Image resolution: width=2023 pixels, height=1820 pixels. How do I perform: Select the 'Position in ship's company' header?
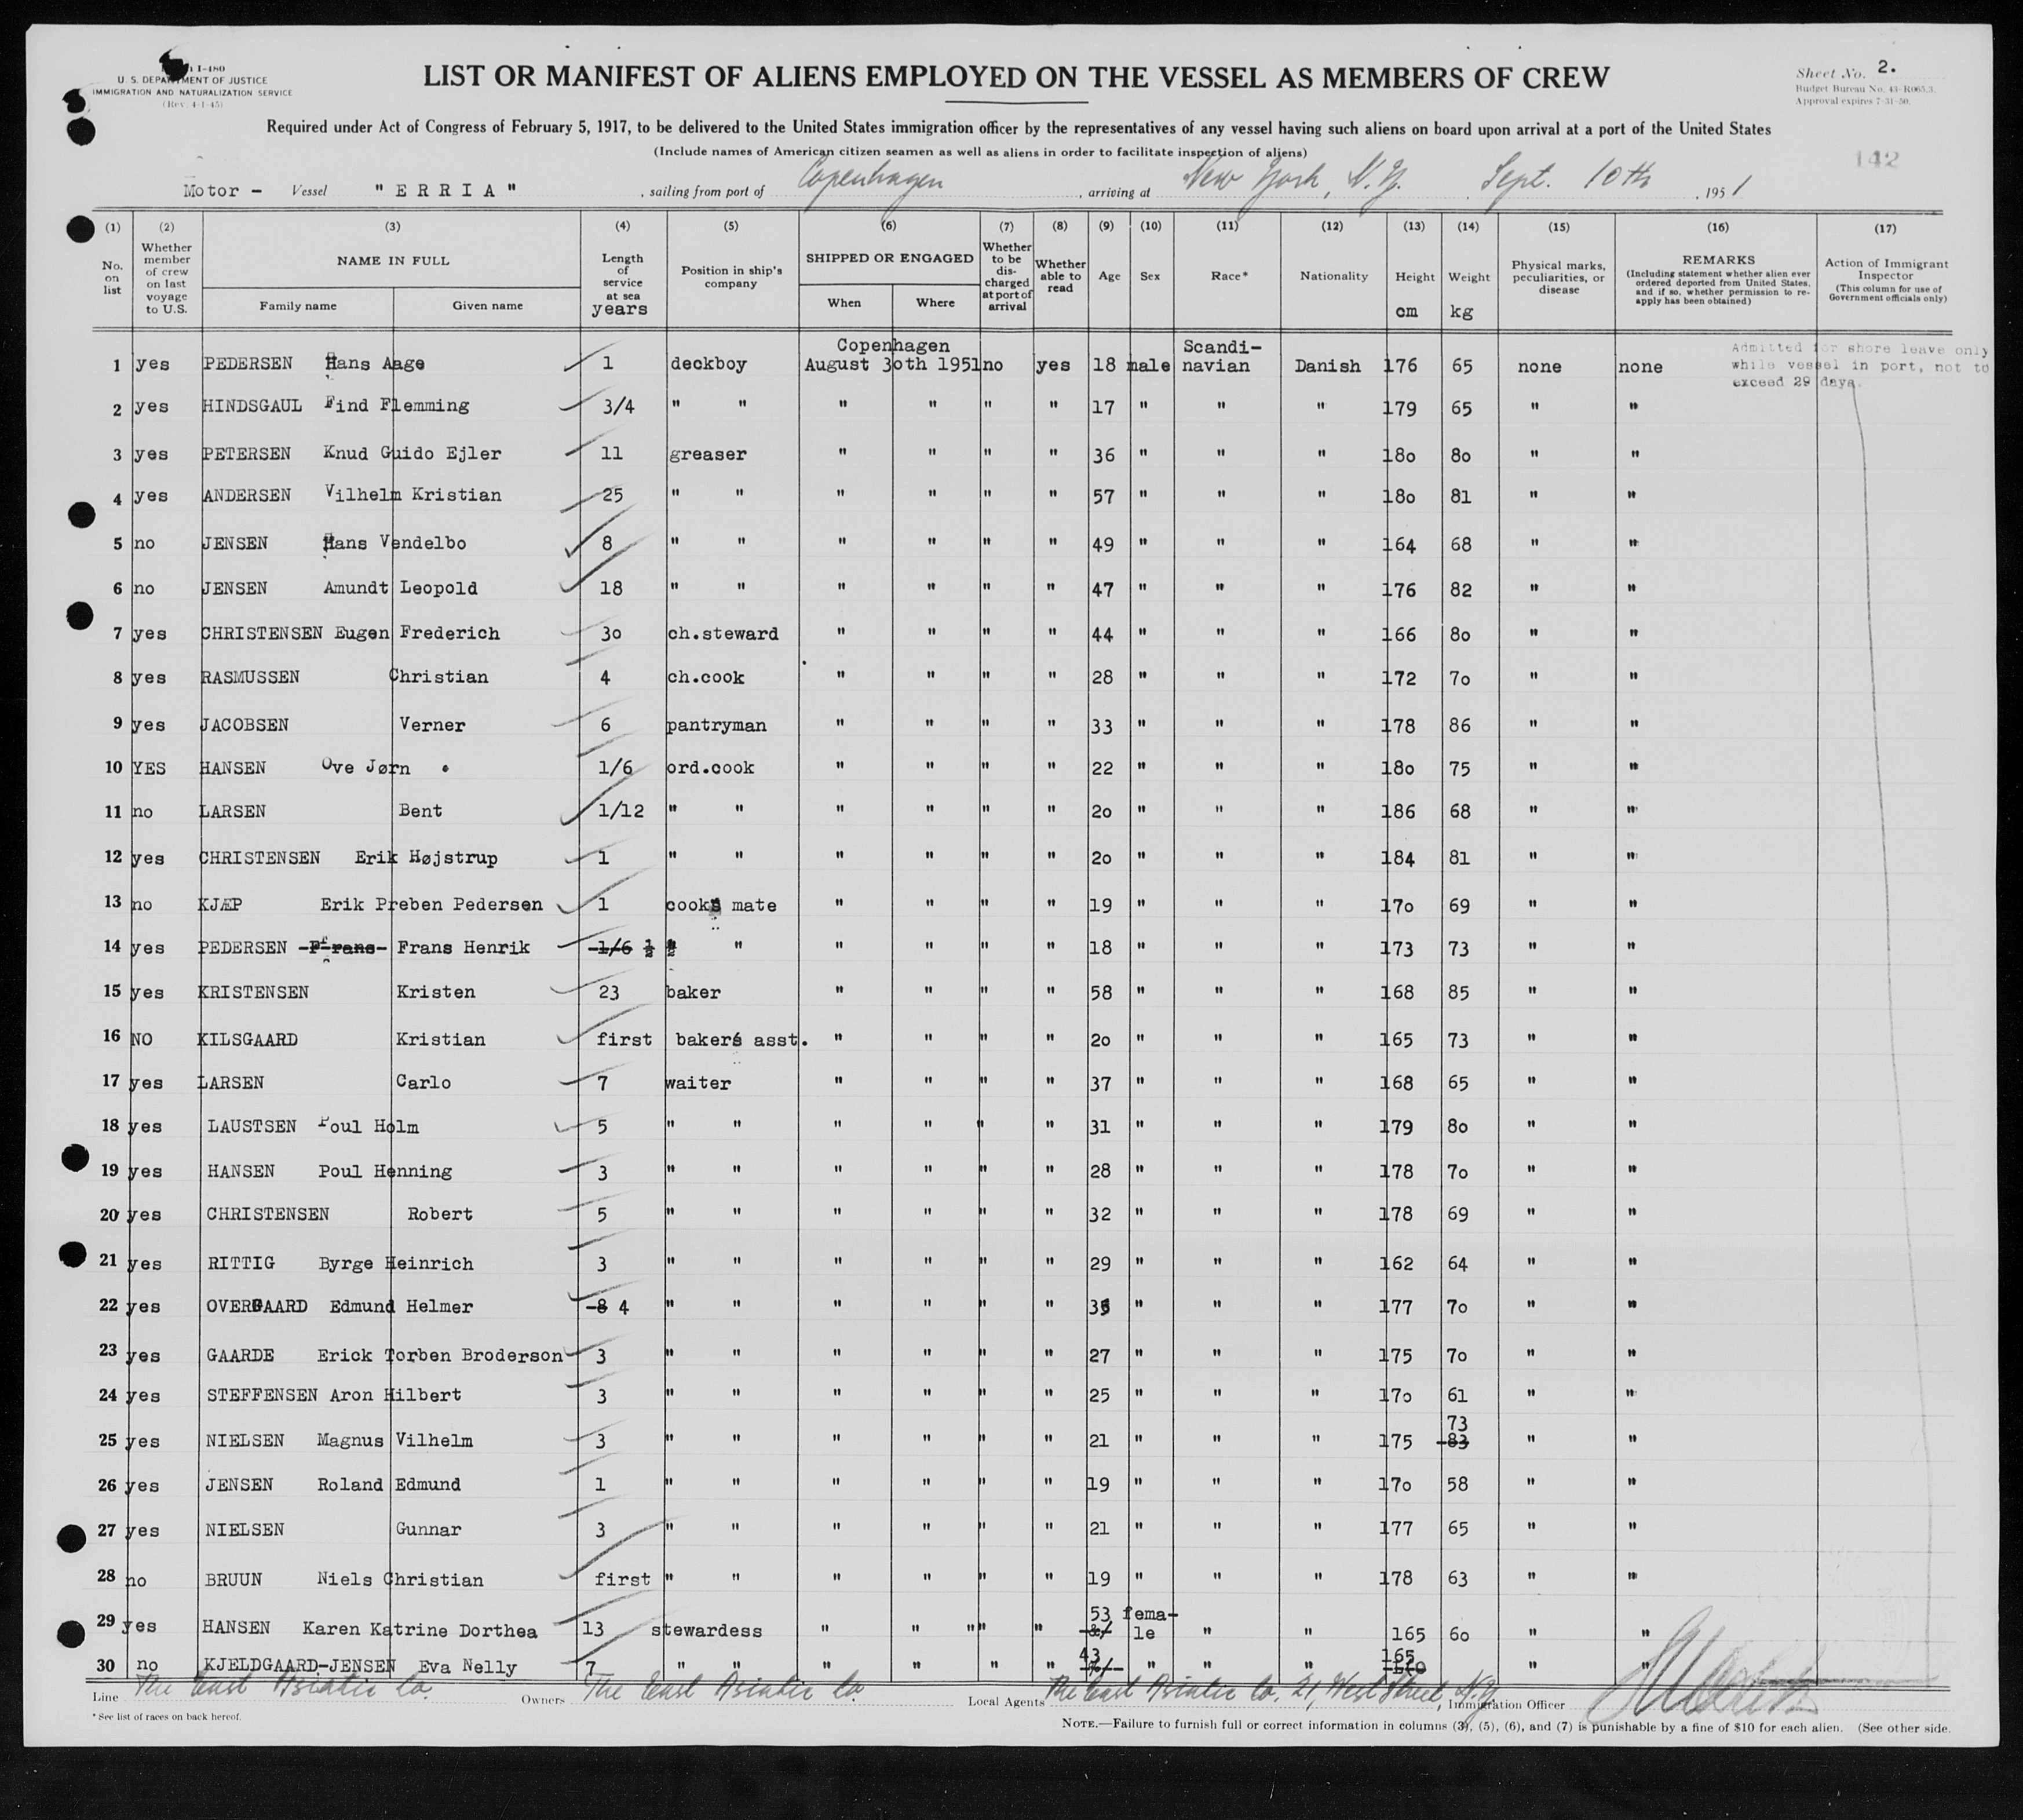[732, 277]
